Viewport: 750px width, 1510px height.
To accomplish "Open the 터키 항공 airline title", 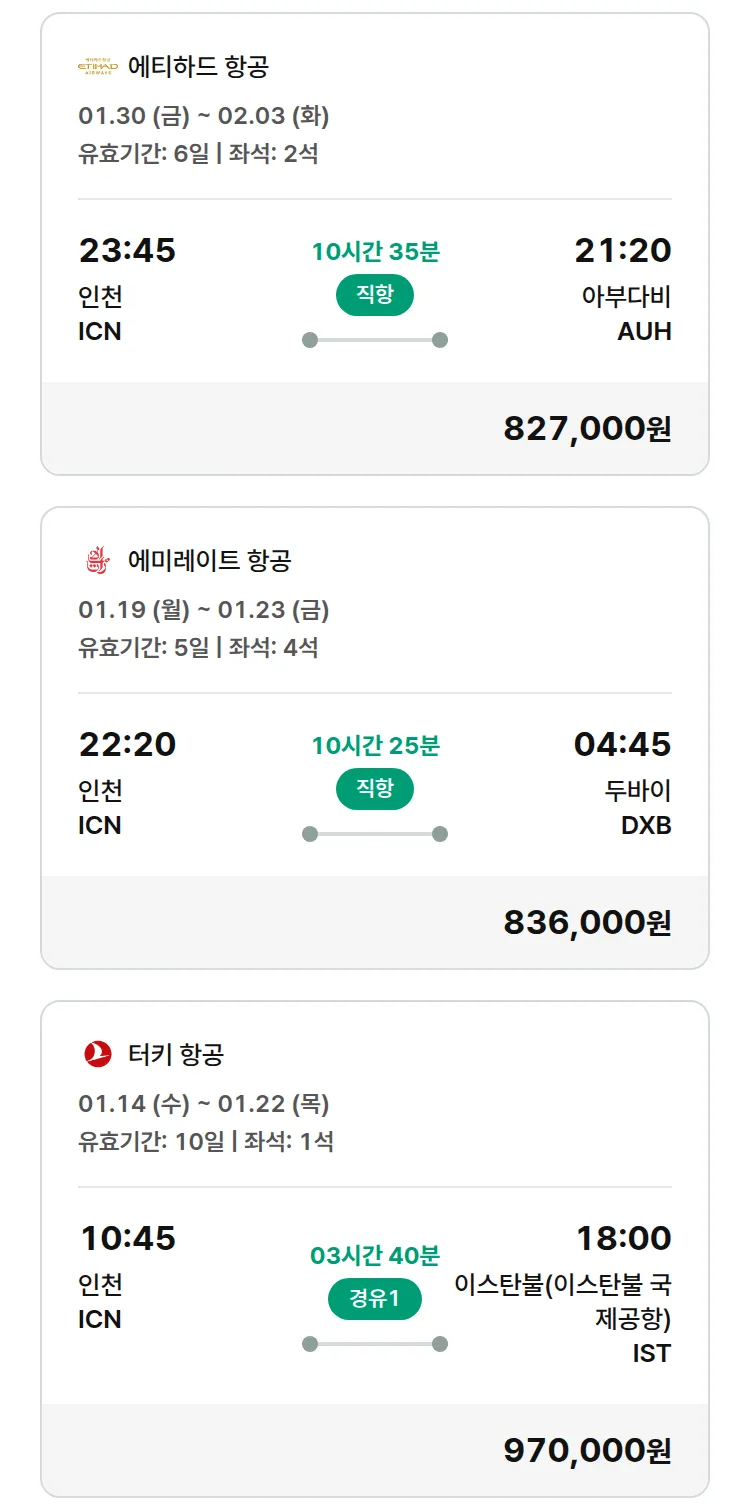I will coord(176,1054).
